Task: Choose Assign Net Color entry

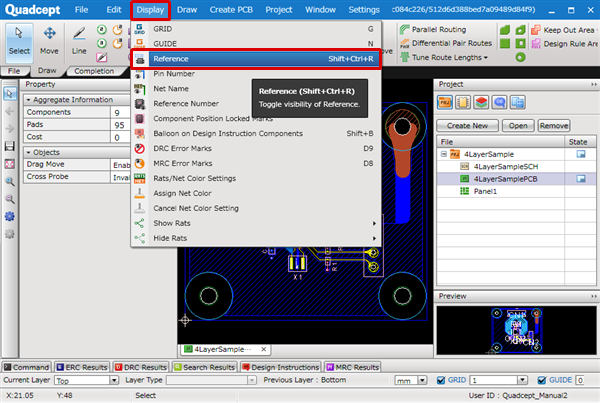Action: [x=256, y=193]
